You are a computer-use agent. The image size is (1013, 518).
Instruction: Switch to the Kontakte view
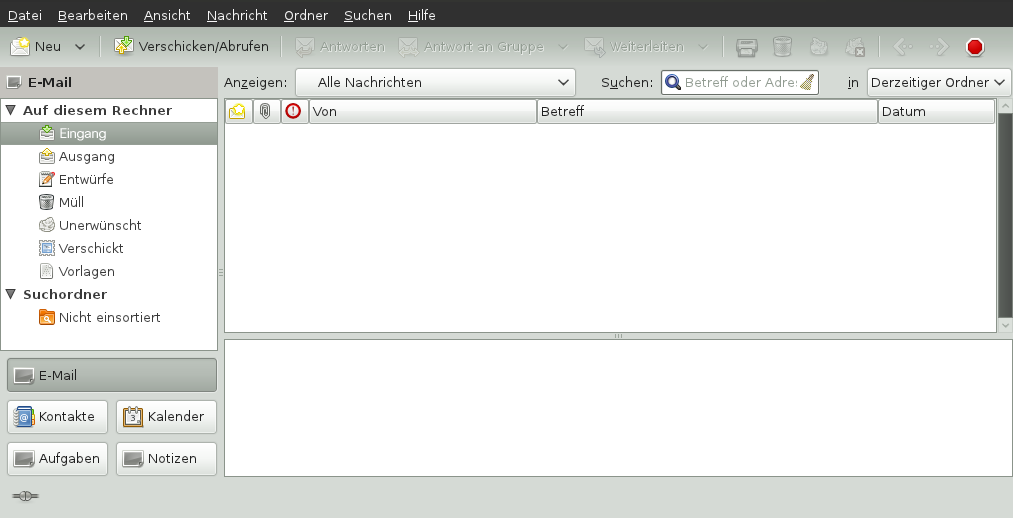click(x=56, y=416)
